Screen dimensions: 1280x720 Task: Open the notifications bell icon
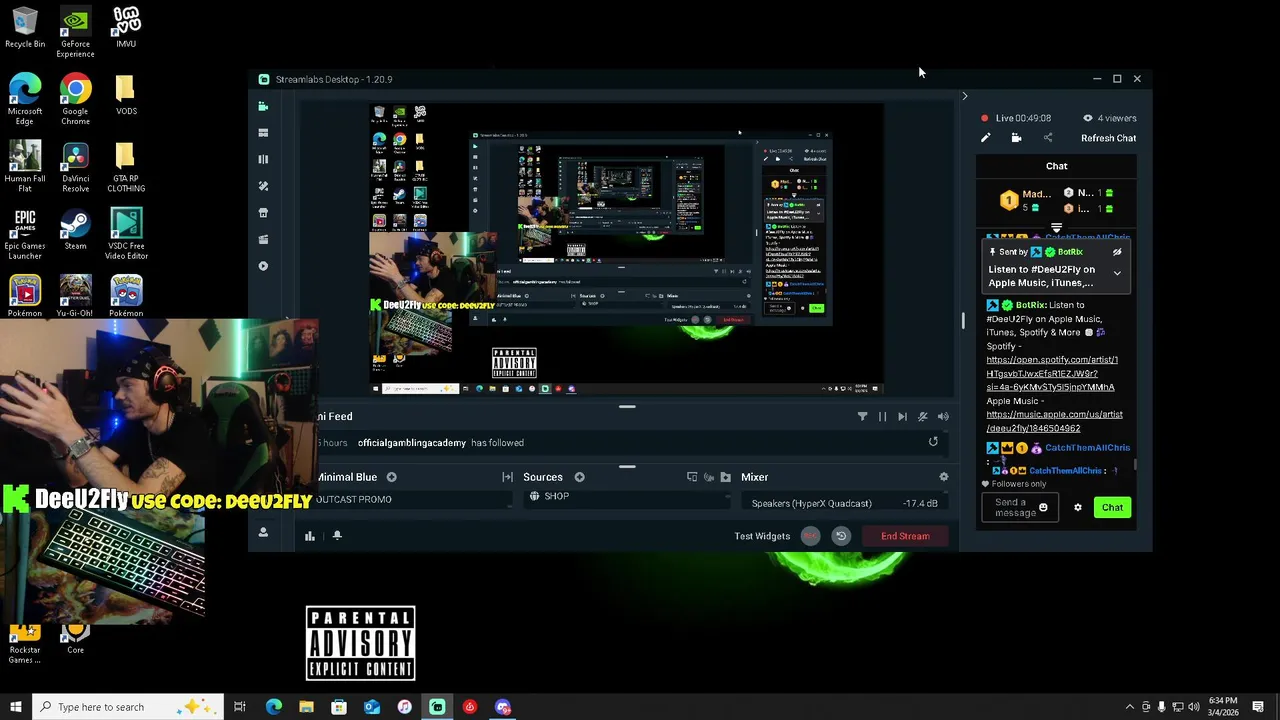tap(337, 536)
